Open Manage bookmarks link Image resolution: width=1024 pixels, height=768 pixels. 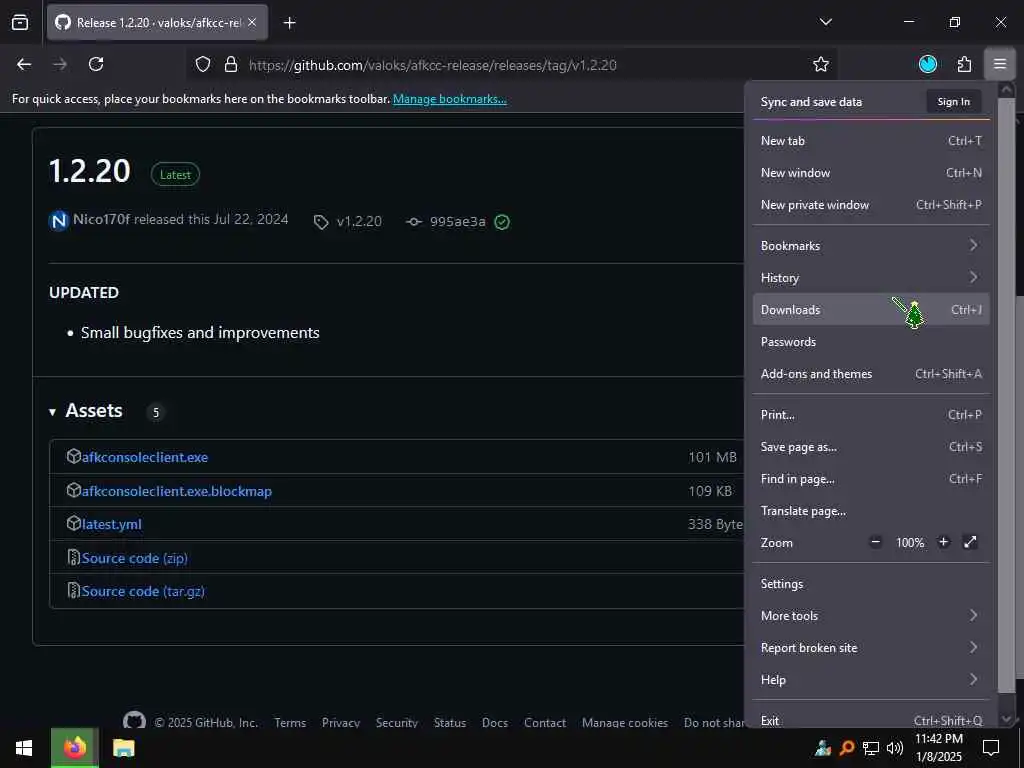pyautogui.click(x=449, y=99)
